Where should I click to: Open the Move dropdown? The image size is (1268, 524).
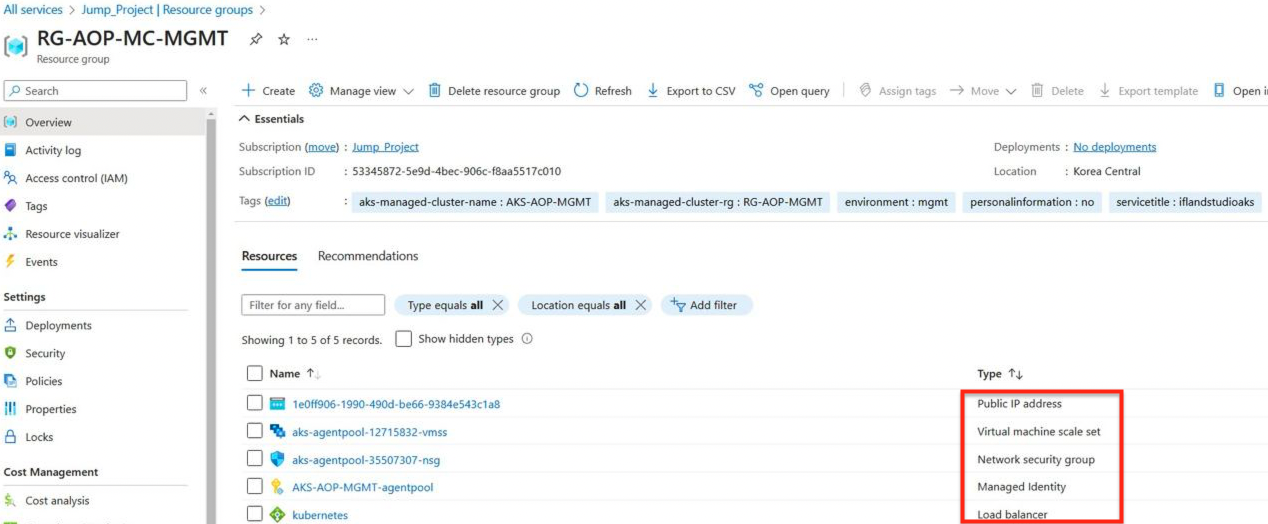coord(983,91)
